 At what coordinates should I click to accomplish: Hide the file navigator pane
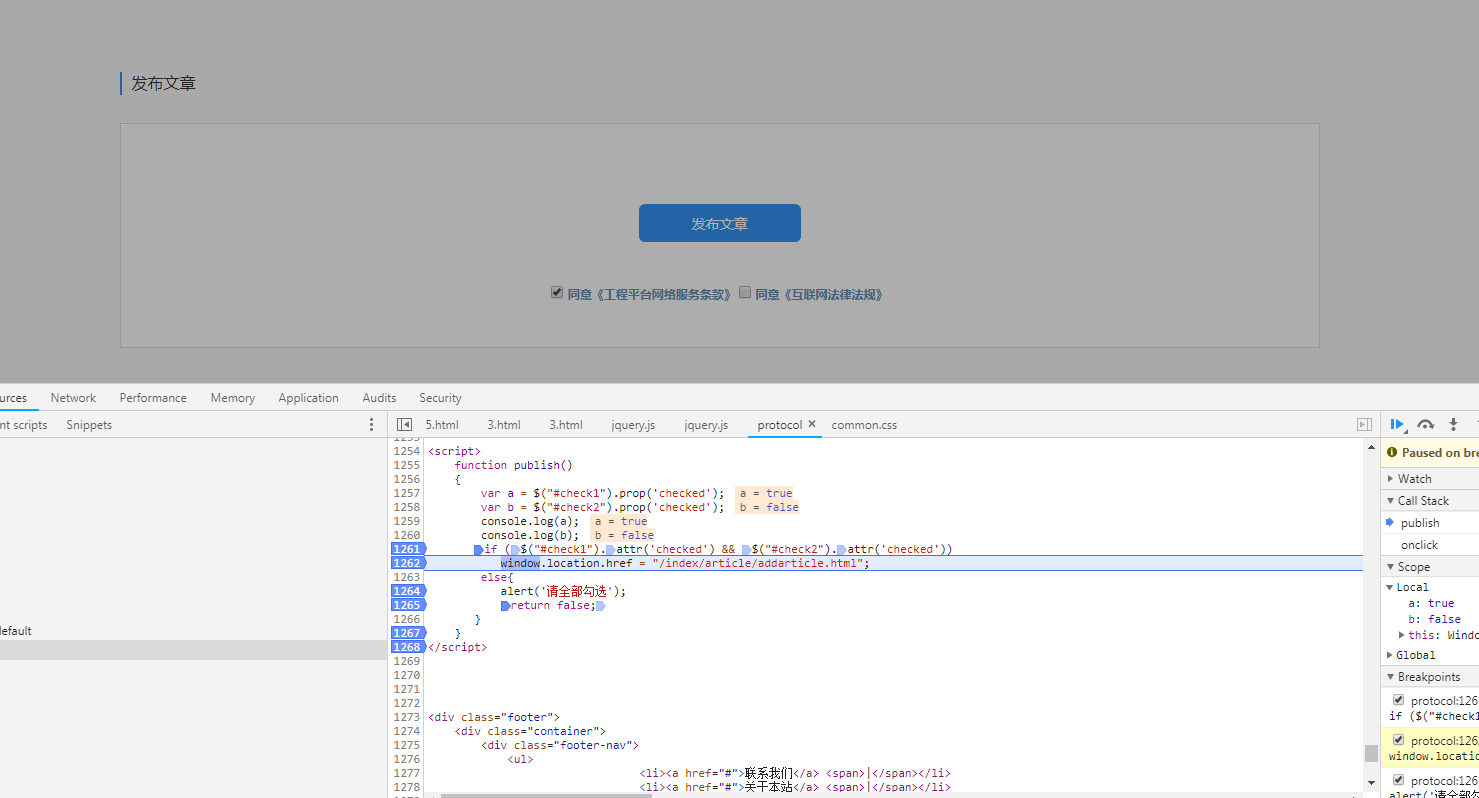(404, 425)
